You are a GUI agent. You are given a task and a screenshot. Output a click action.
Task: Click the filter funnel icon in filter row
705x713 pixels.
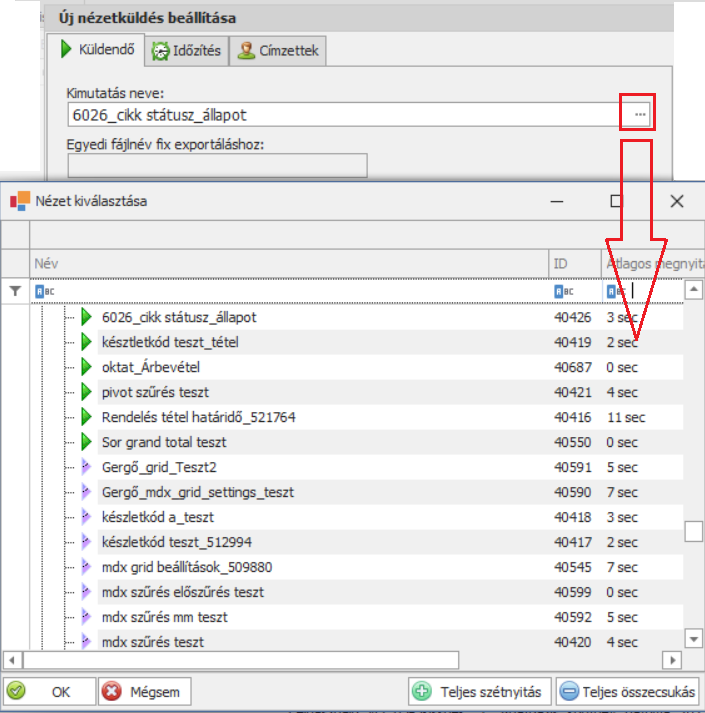coord(14,291)
